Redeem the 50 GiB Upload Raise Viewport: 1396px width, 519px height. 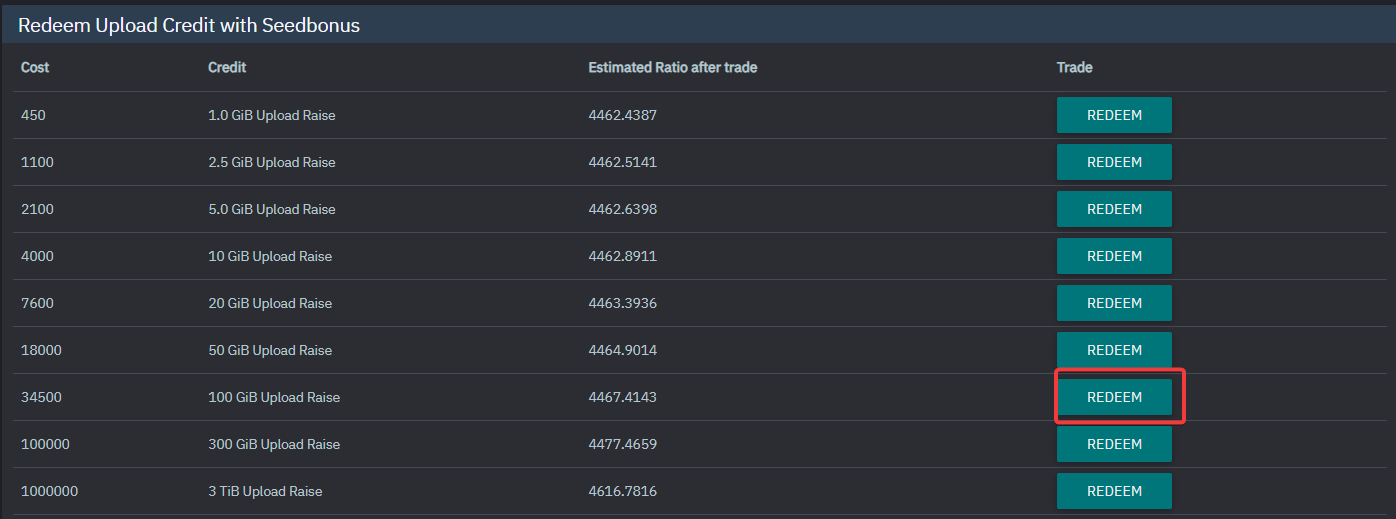[1114, 350]
